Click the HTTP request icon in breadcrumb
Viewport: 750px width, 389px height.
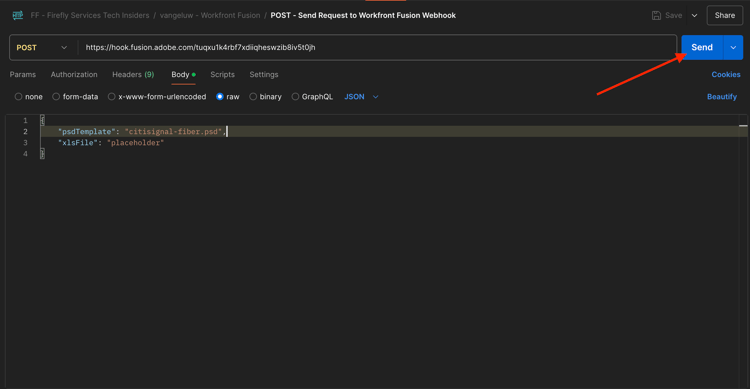18,15
